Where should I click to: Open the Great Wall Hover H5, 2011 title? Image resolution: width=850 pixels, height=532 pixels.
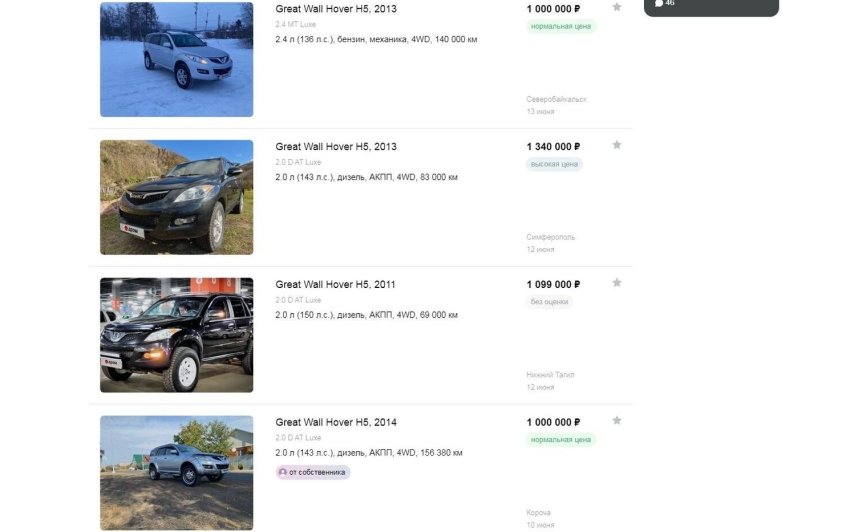[335, 285]
